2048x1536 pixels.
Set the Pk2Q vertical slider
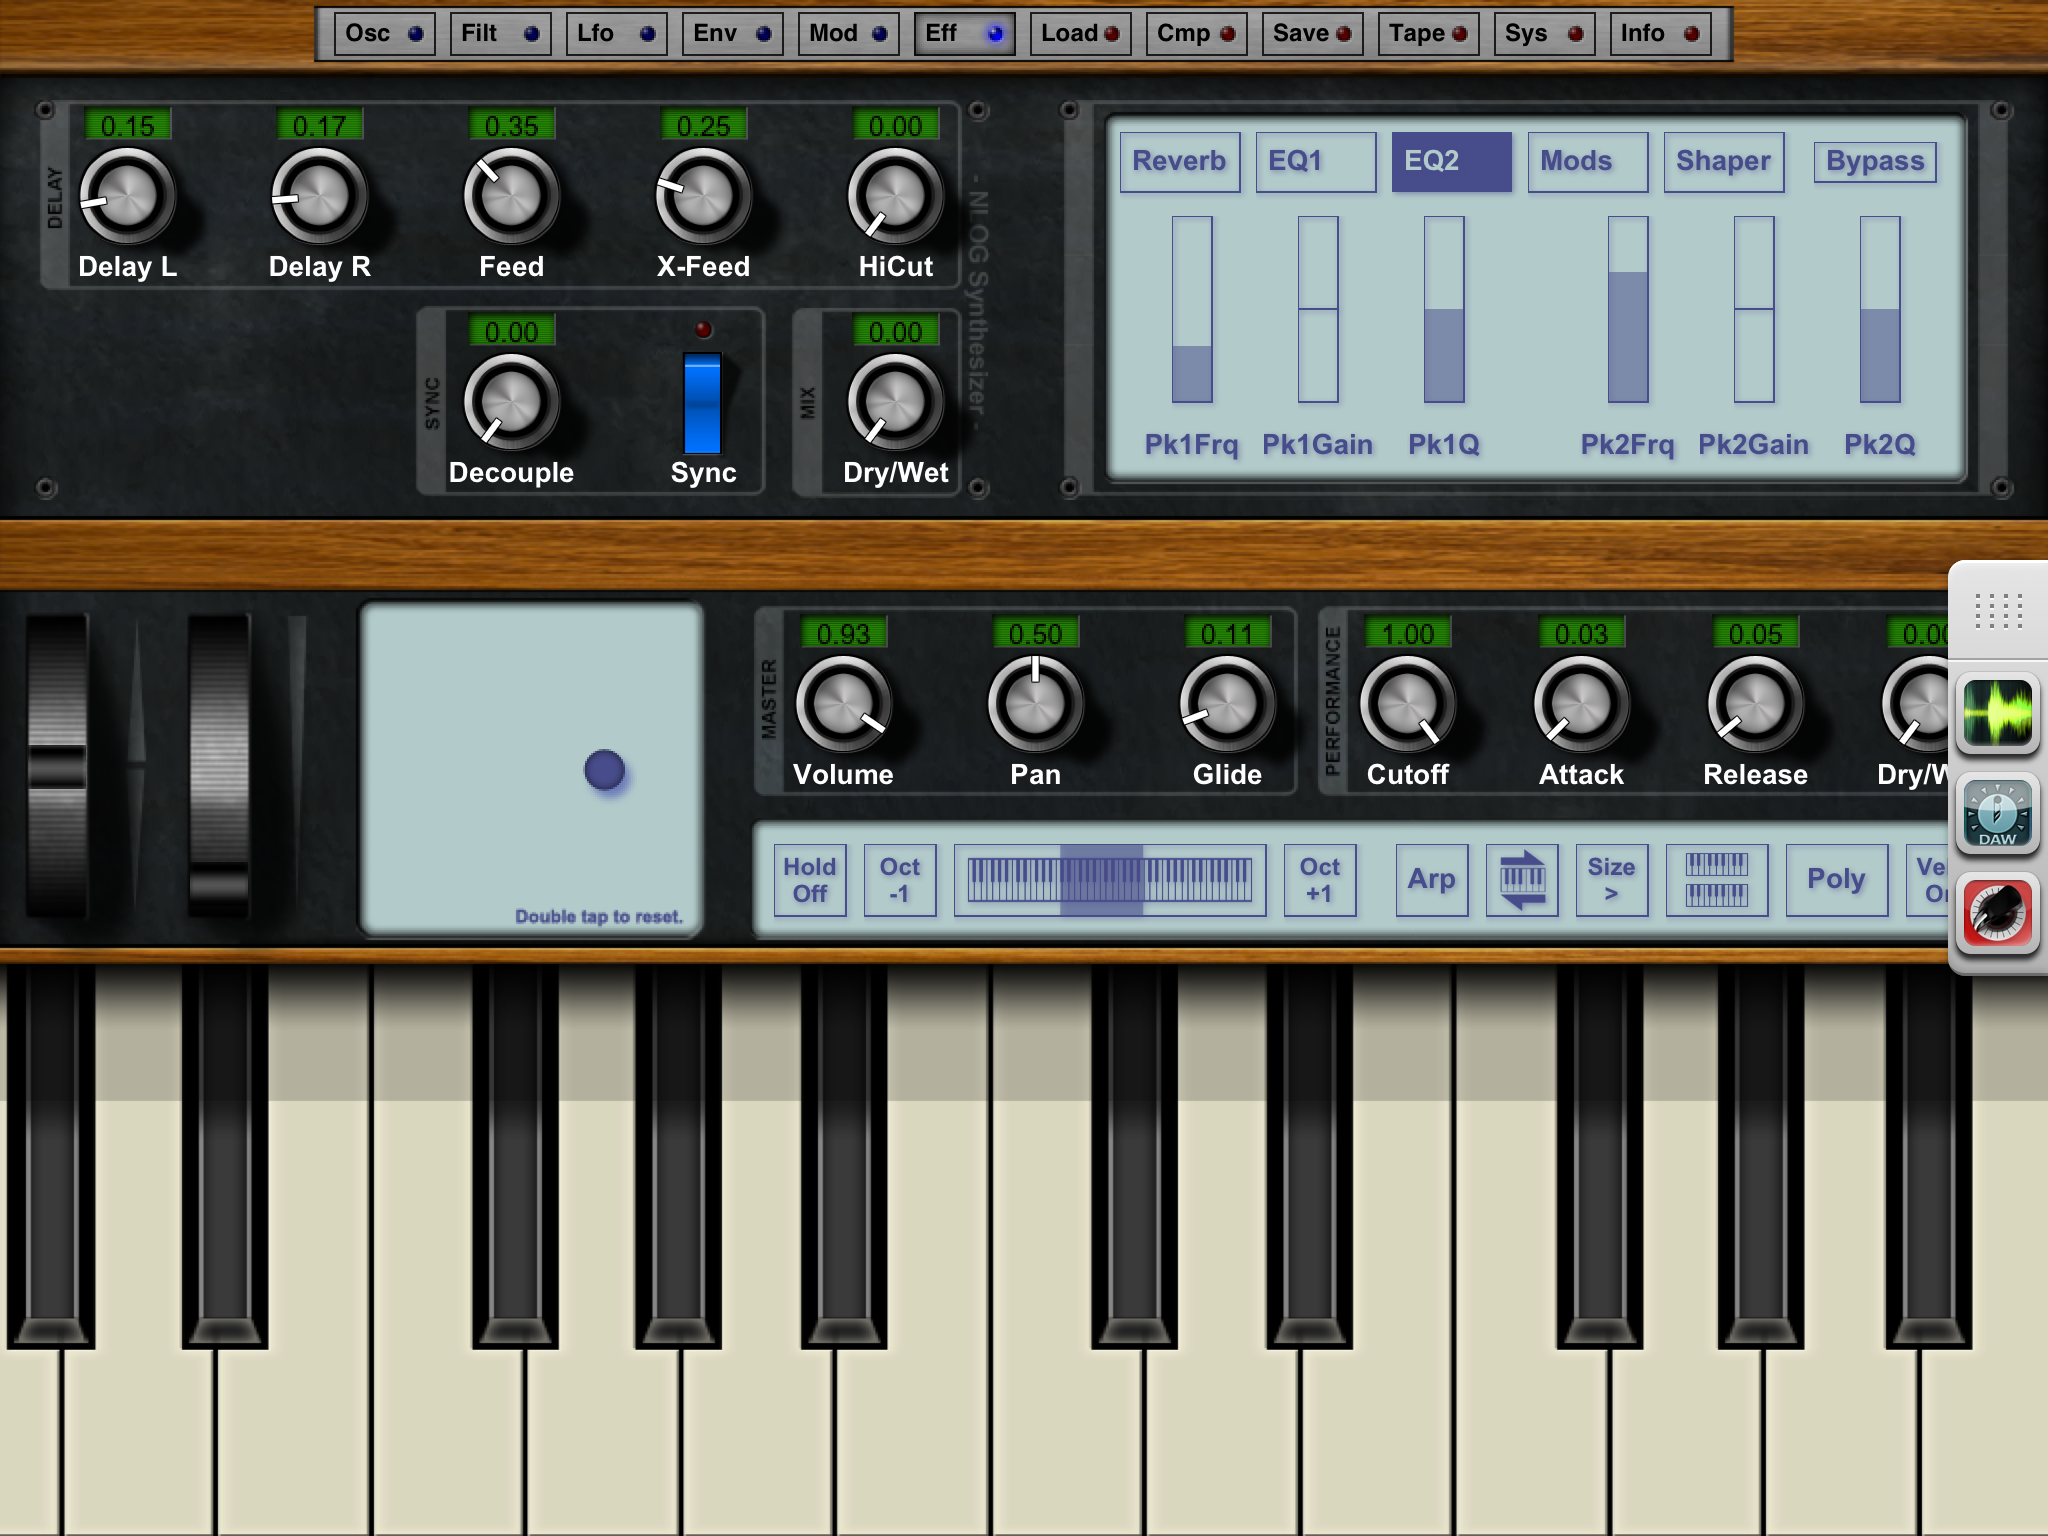(x=1880, y=309)
